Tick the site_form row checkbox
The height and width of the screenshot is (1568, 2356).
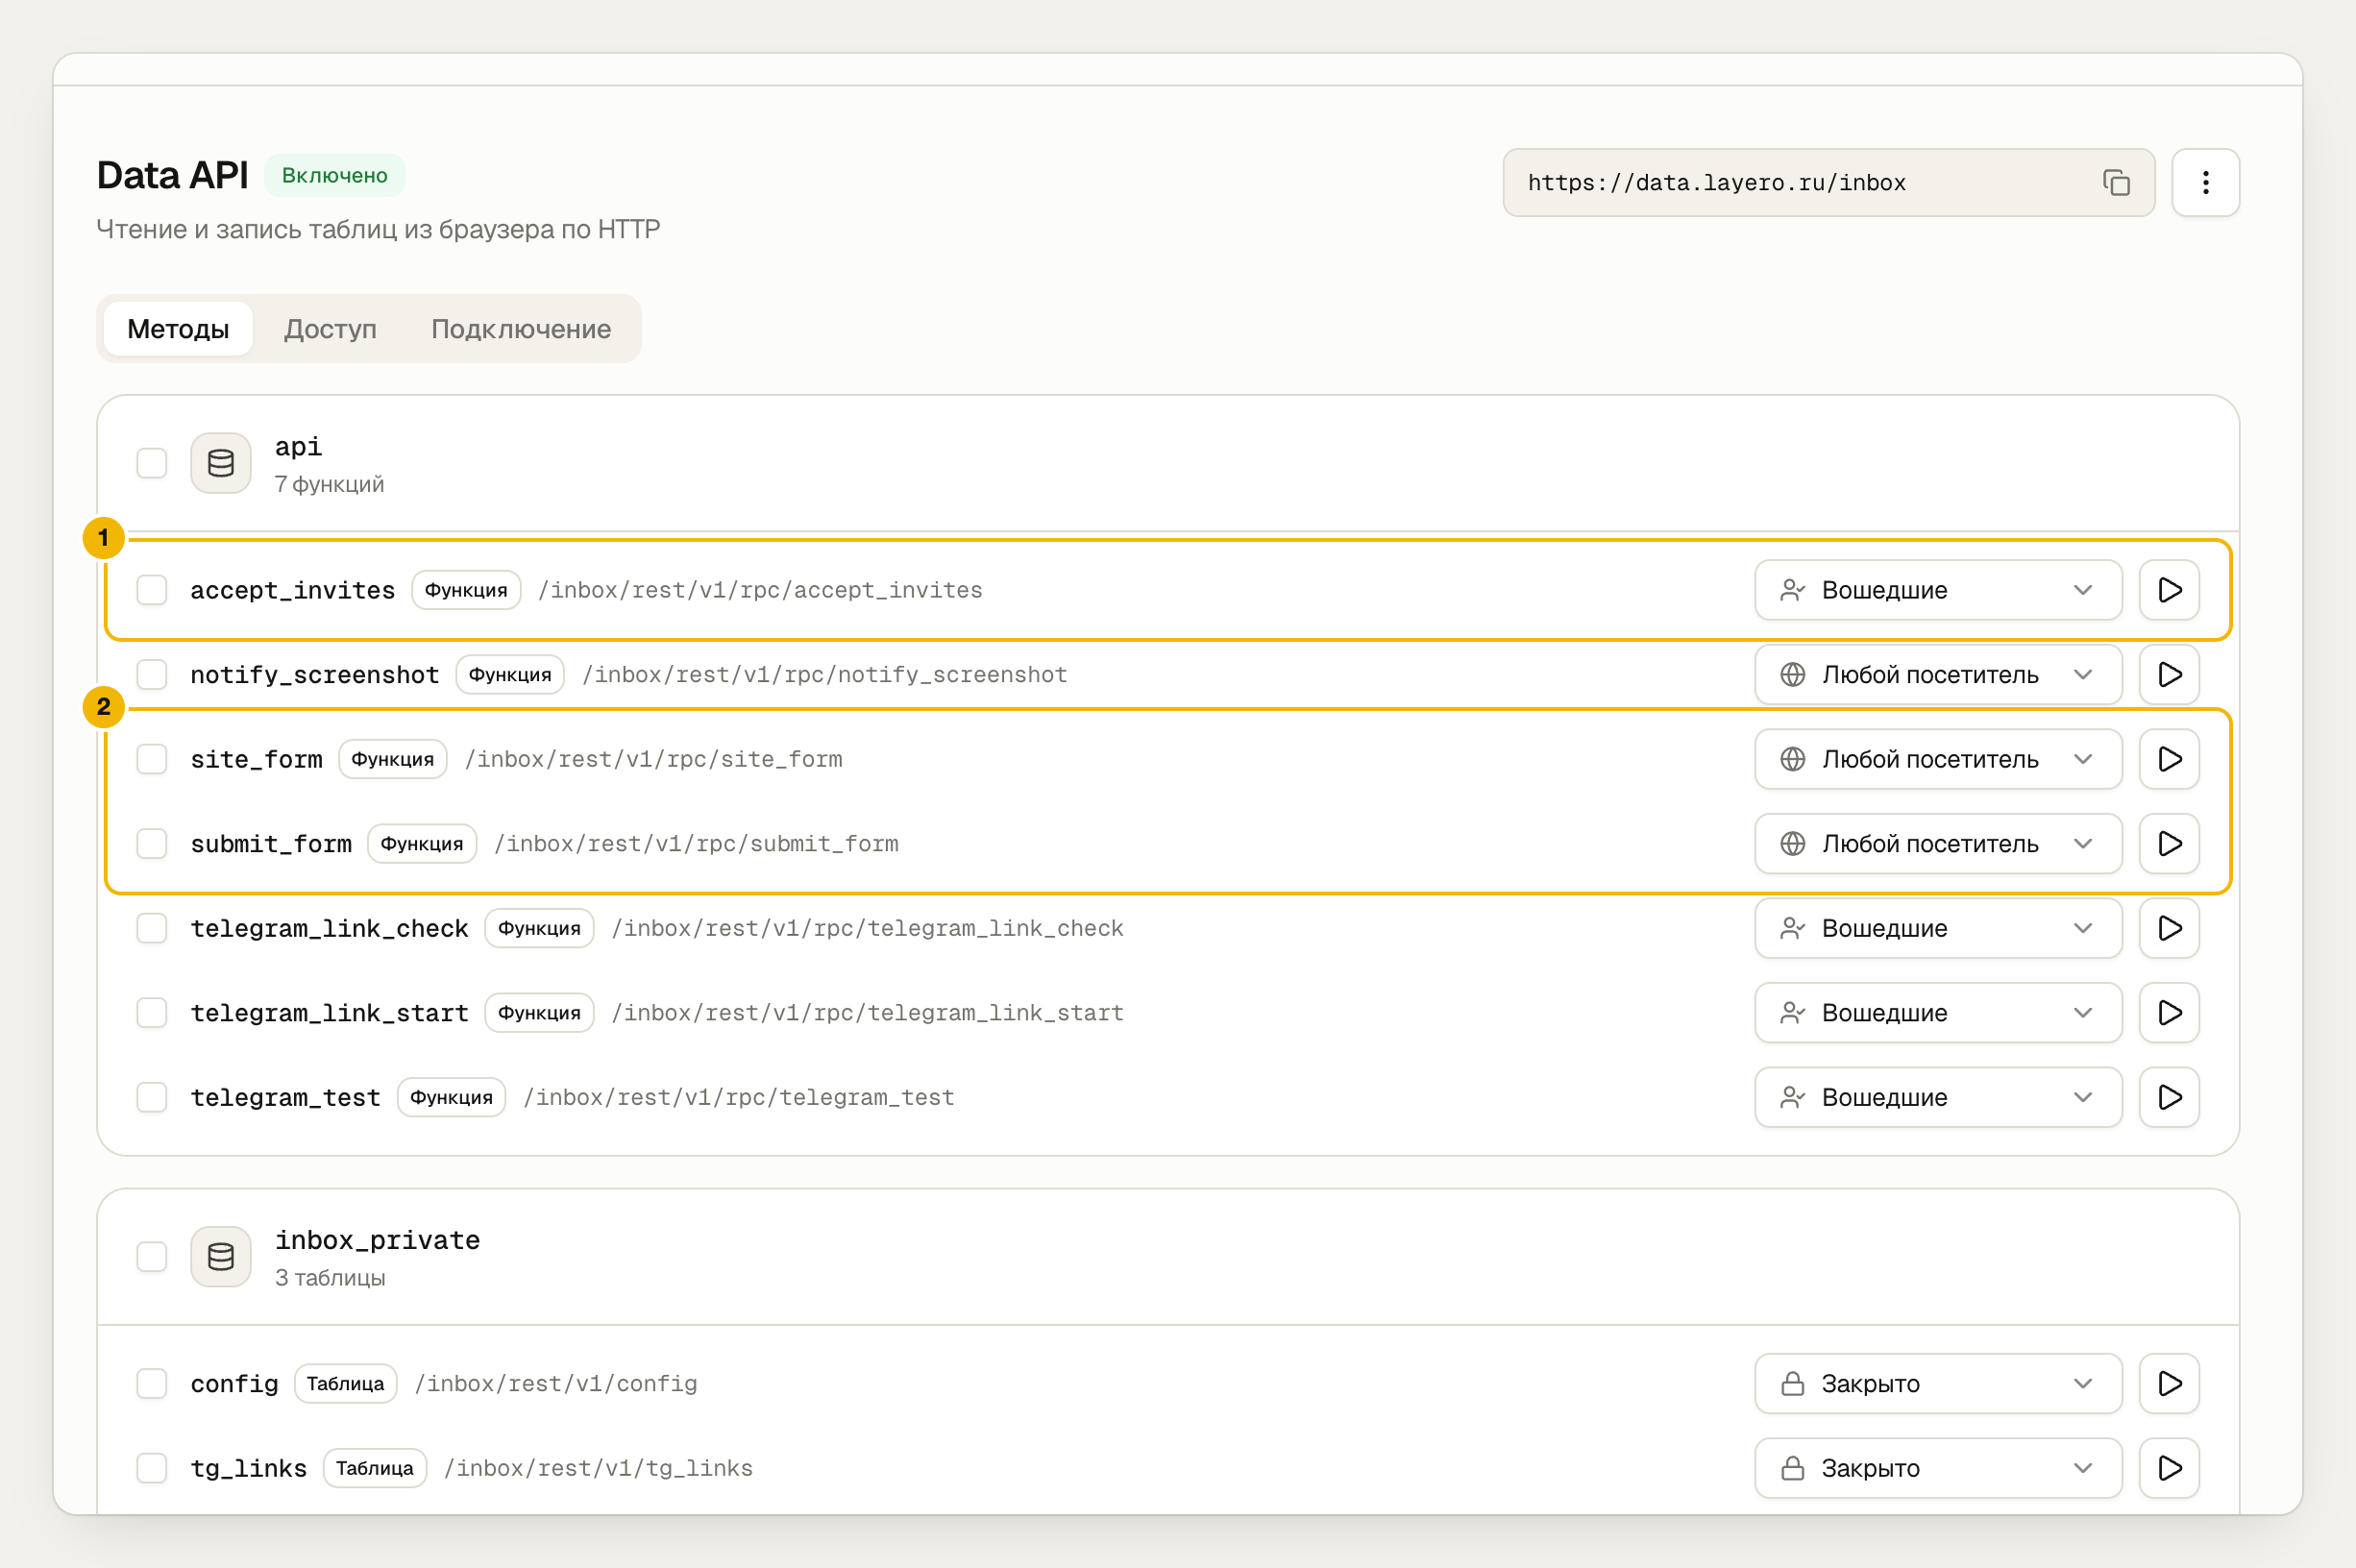152,759
